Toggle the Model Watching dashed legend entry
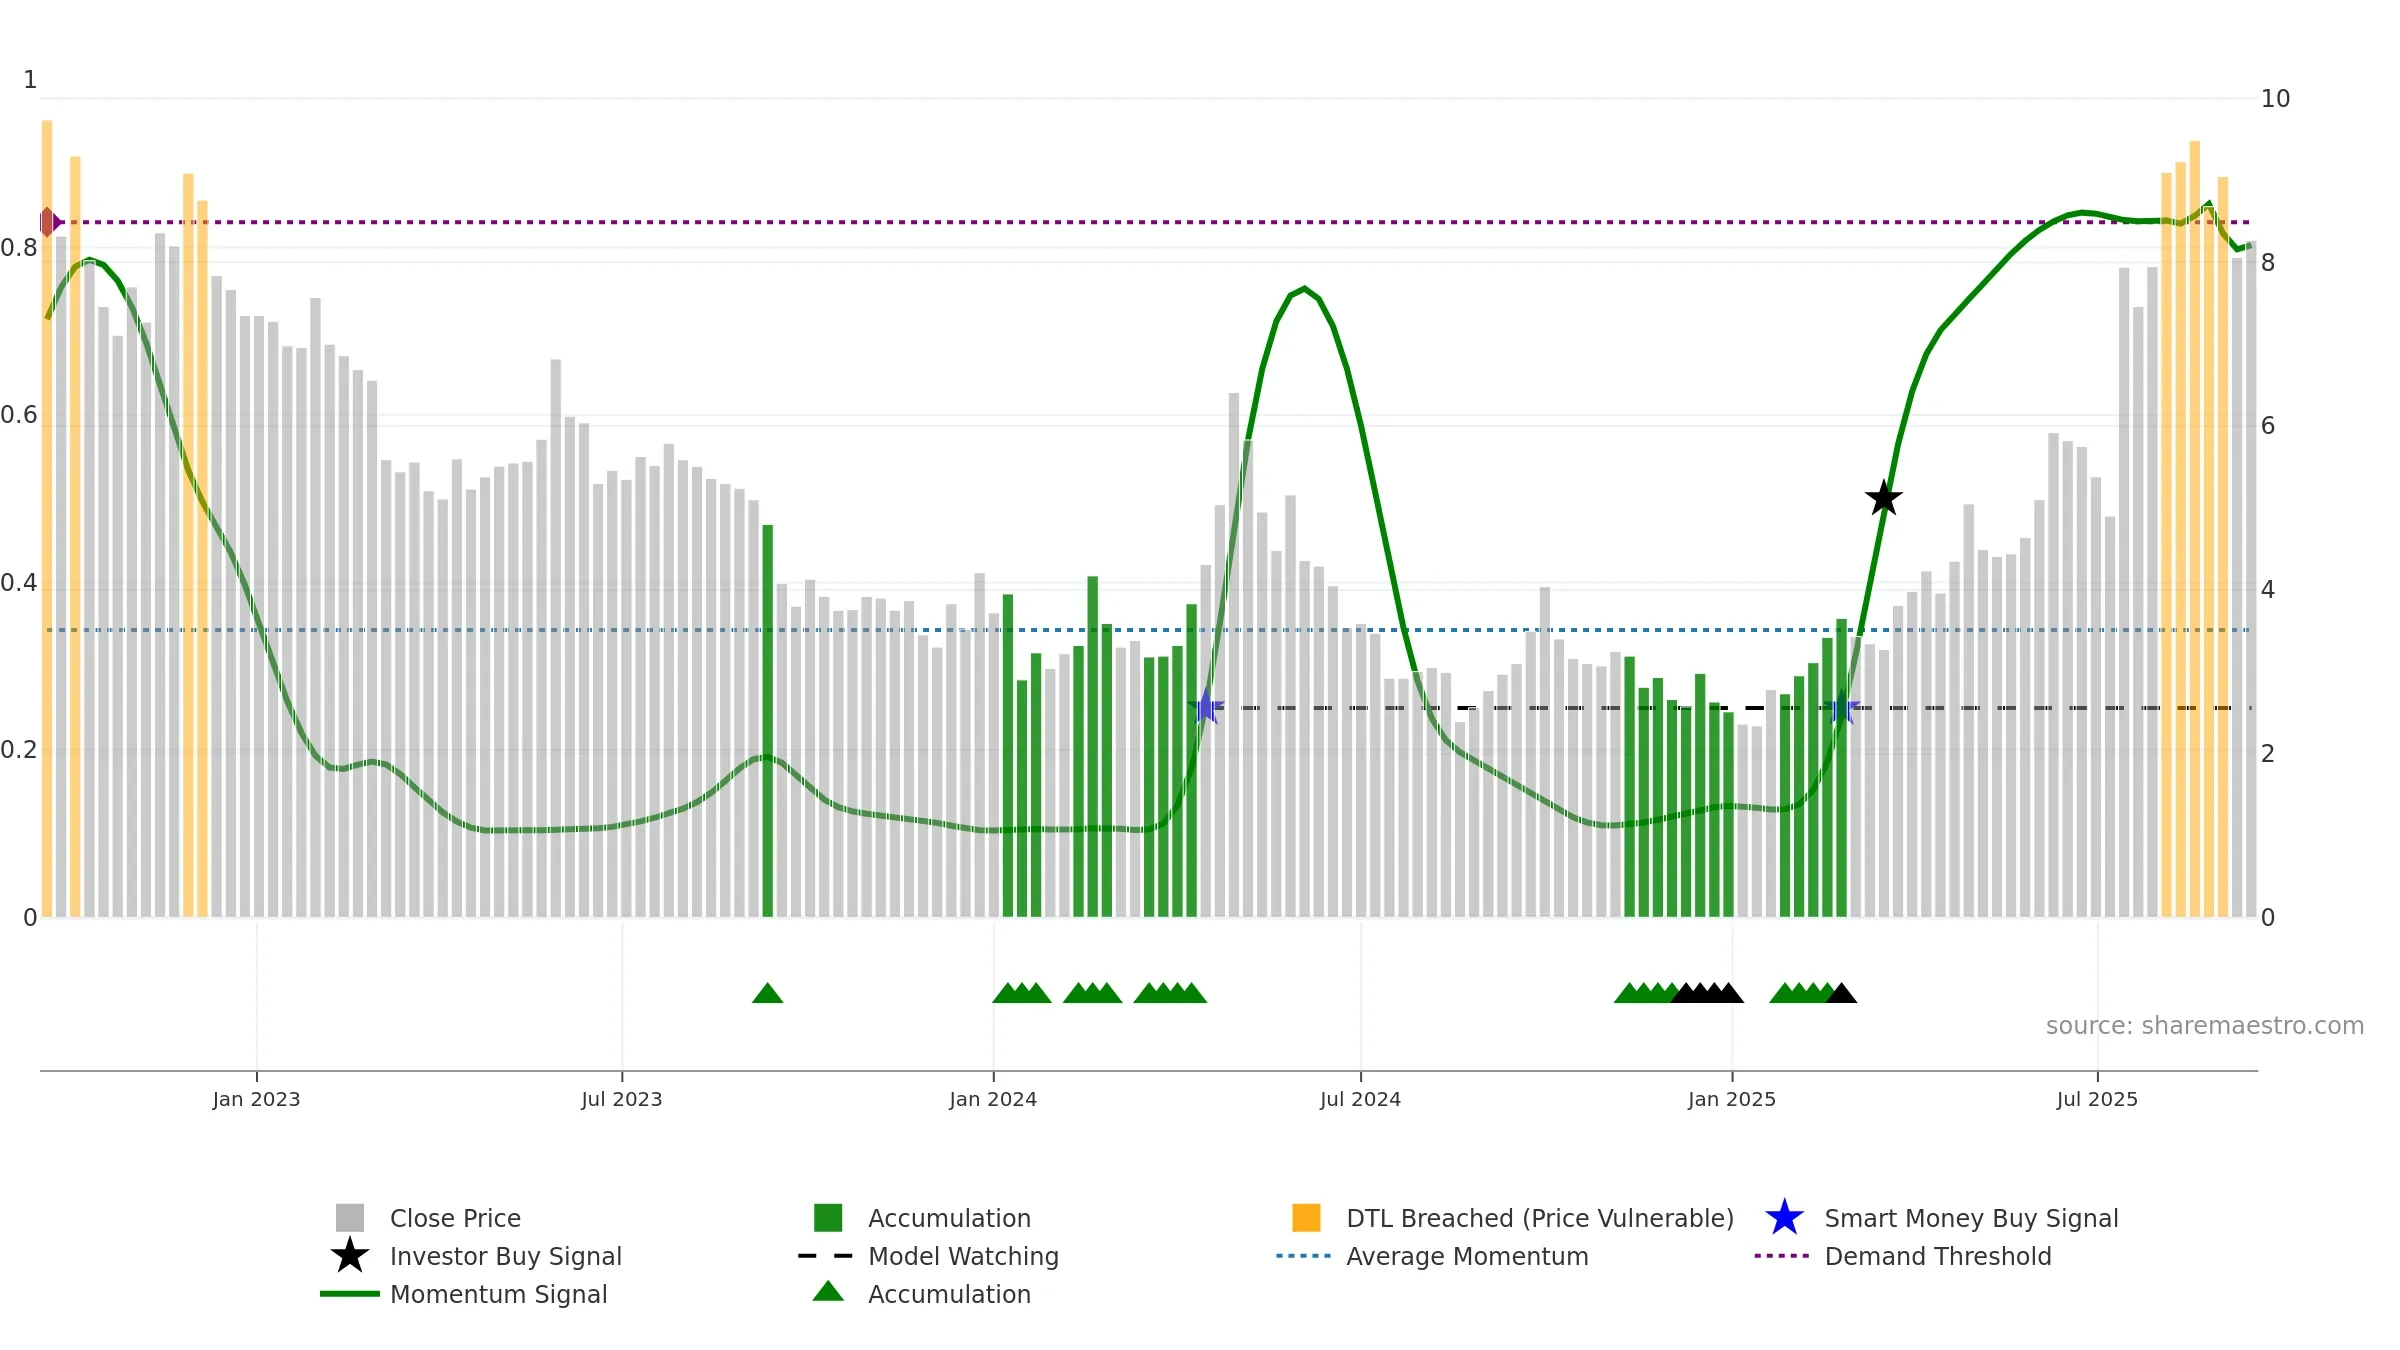The height and width of the screenshot is (1350, 2400). coord(929,1256)
